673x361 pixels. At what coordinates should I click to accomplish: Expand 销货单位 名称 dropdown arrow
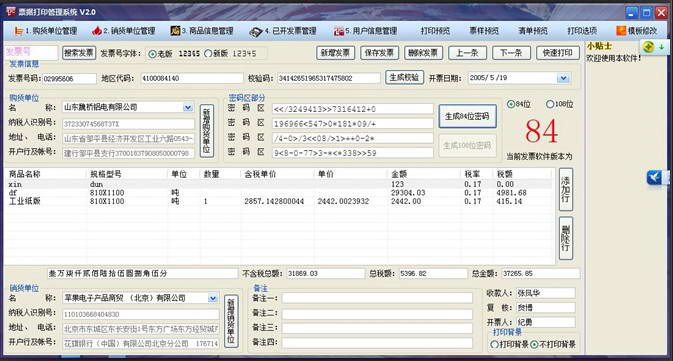(212, 298)
